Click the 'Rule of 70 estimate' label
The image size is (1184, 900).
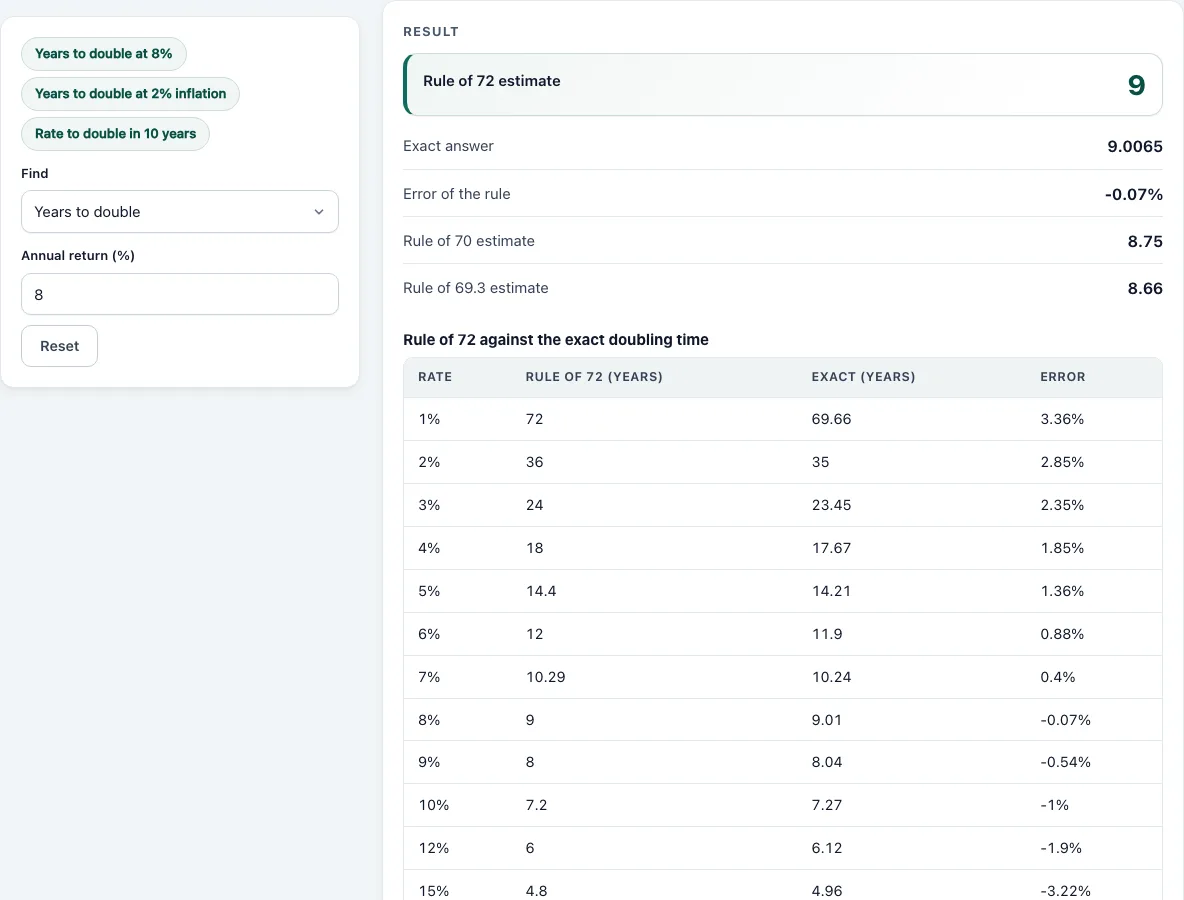coord(468,241)
